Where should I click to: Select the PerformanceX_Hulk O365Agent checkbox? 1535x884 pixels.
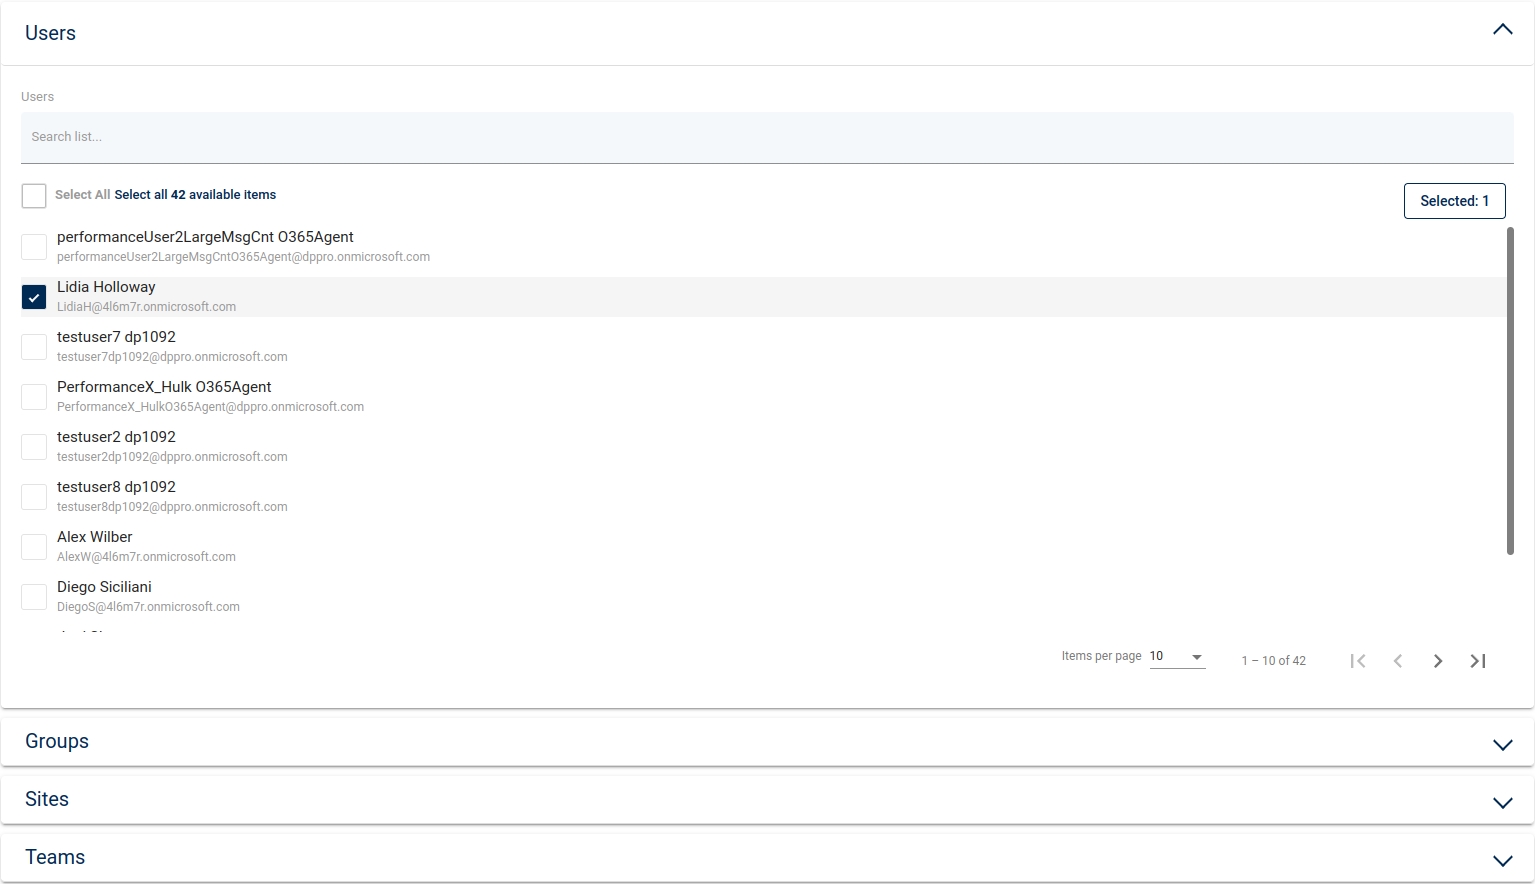[34, 397]
